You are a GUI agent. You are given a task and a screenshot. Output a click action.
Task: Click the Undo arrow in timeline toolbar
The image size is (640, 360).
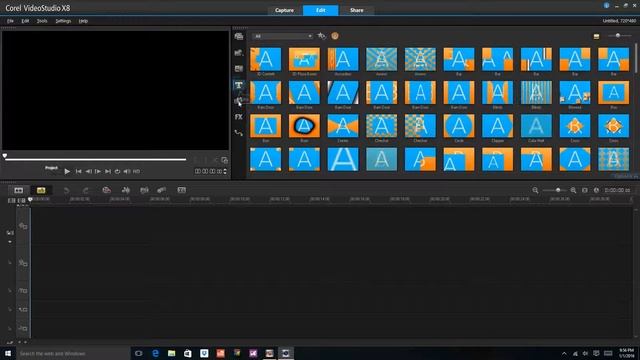(x=67, y=190)
